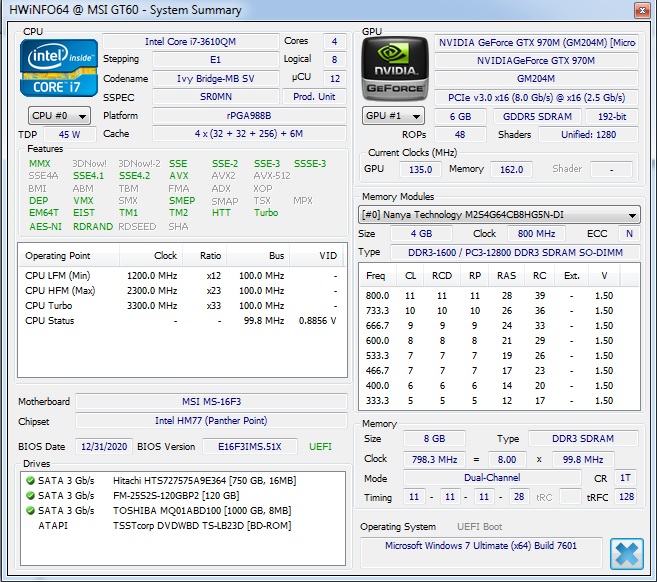The image size is (657, 582).
Task: Click the BIOS date 12/31/2020 field
Action: click(104, 447)
